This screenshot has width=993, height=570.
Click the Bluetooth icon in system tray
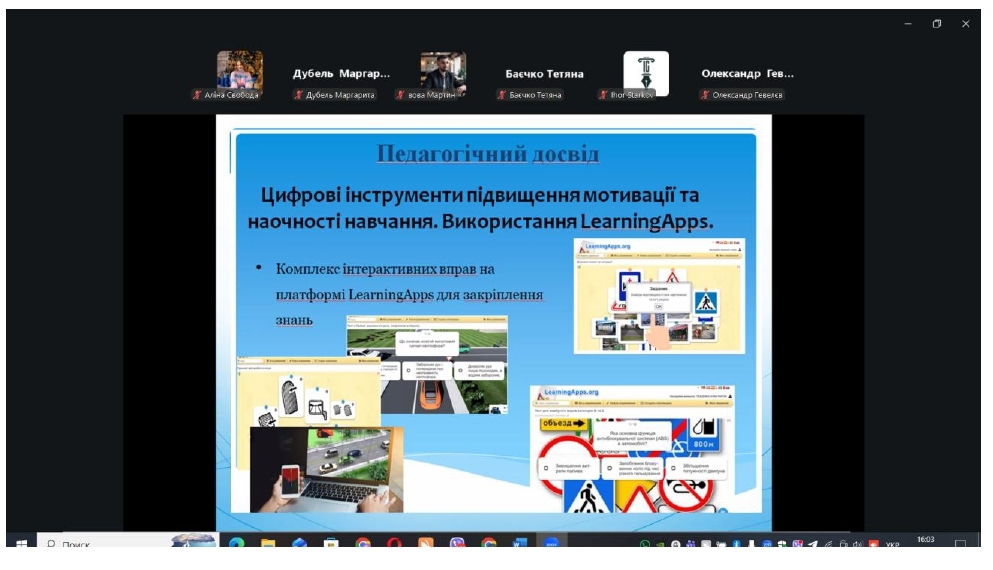736,544
